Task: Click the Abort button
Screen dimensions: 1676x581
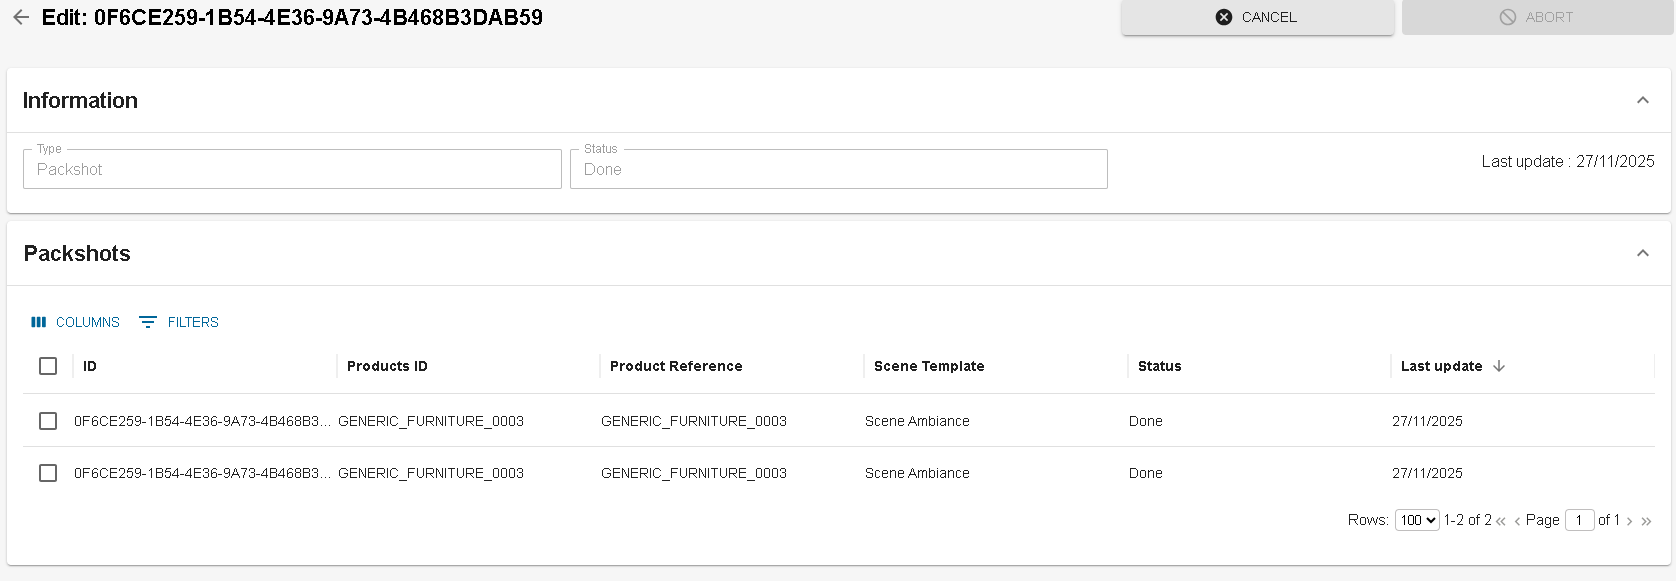Action: [x=1537, y=17]
